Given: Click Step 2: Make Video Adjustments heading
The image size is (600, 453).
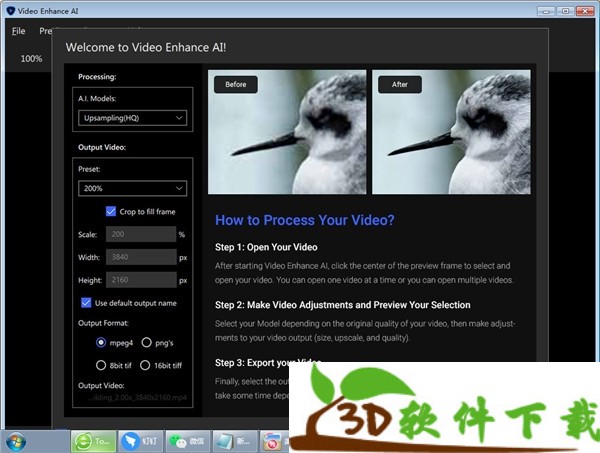Looking at the screenshot, I should [342, 305].
